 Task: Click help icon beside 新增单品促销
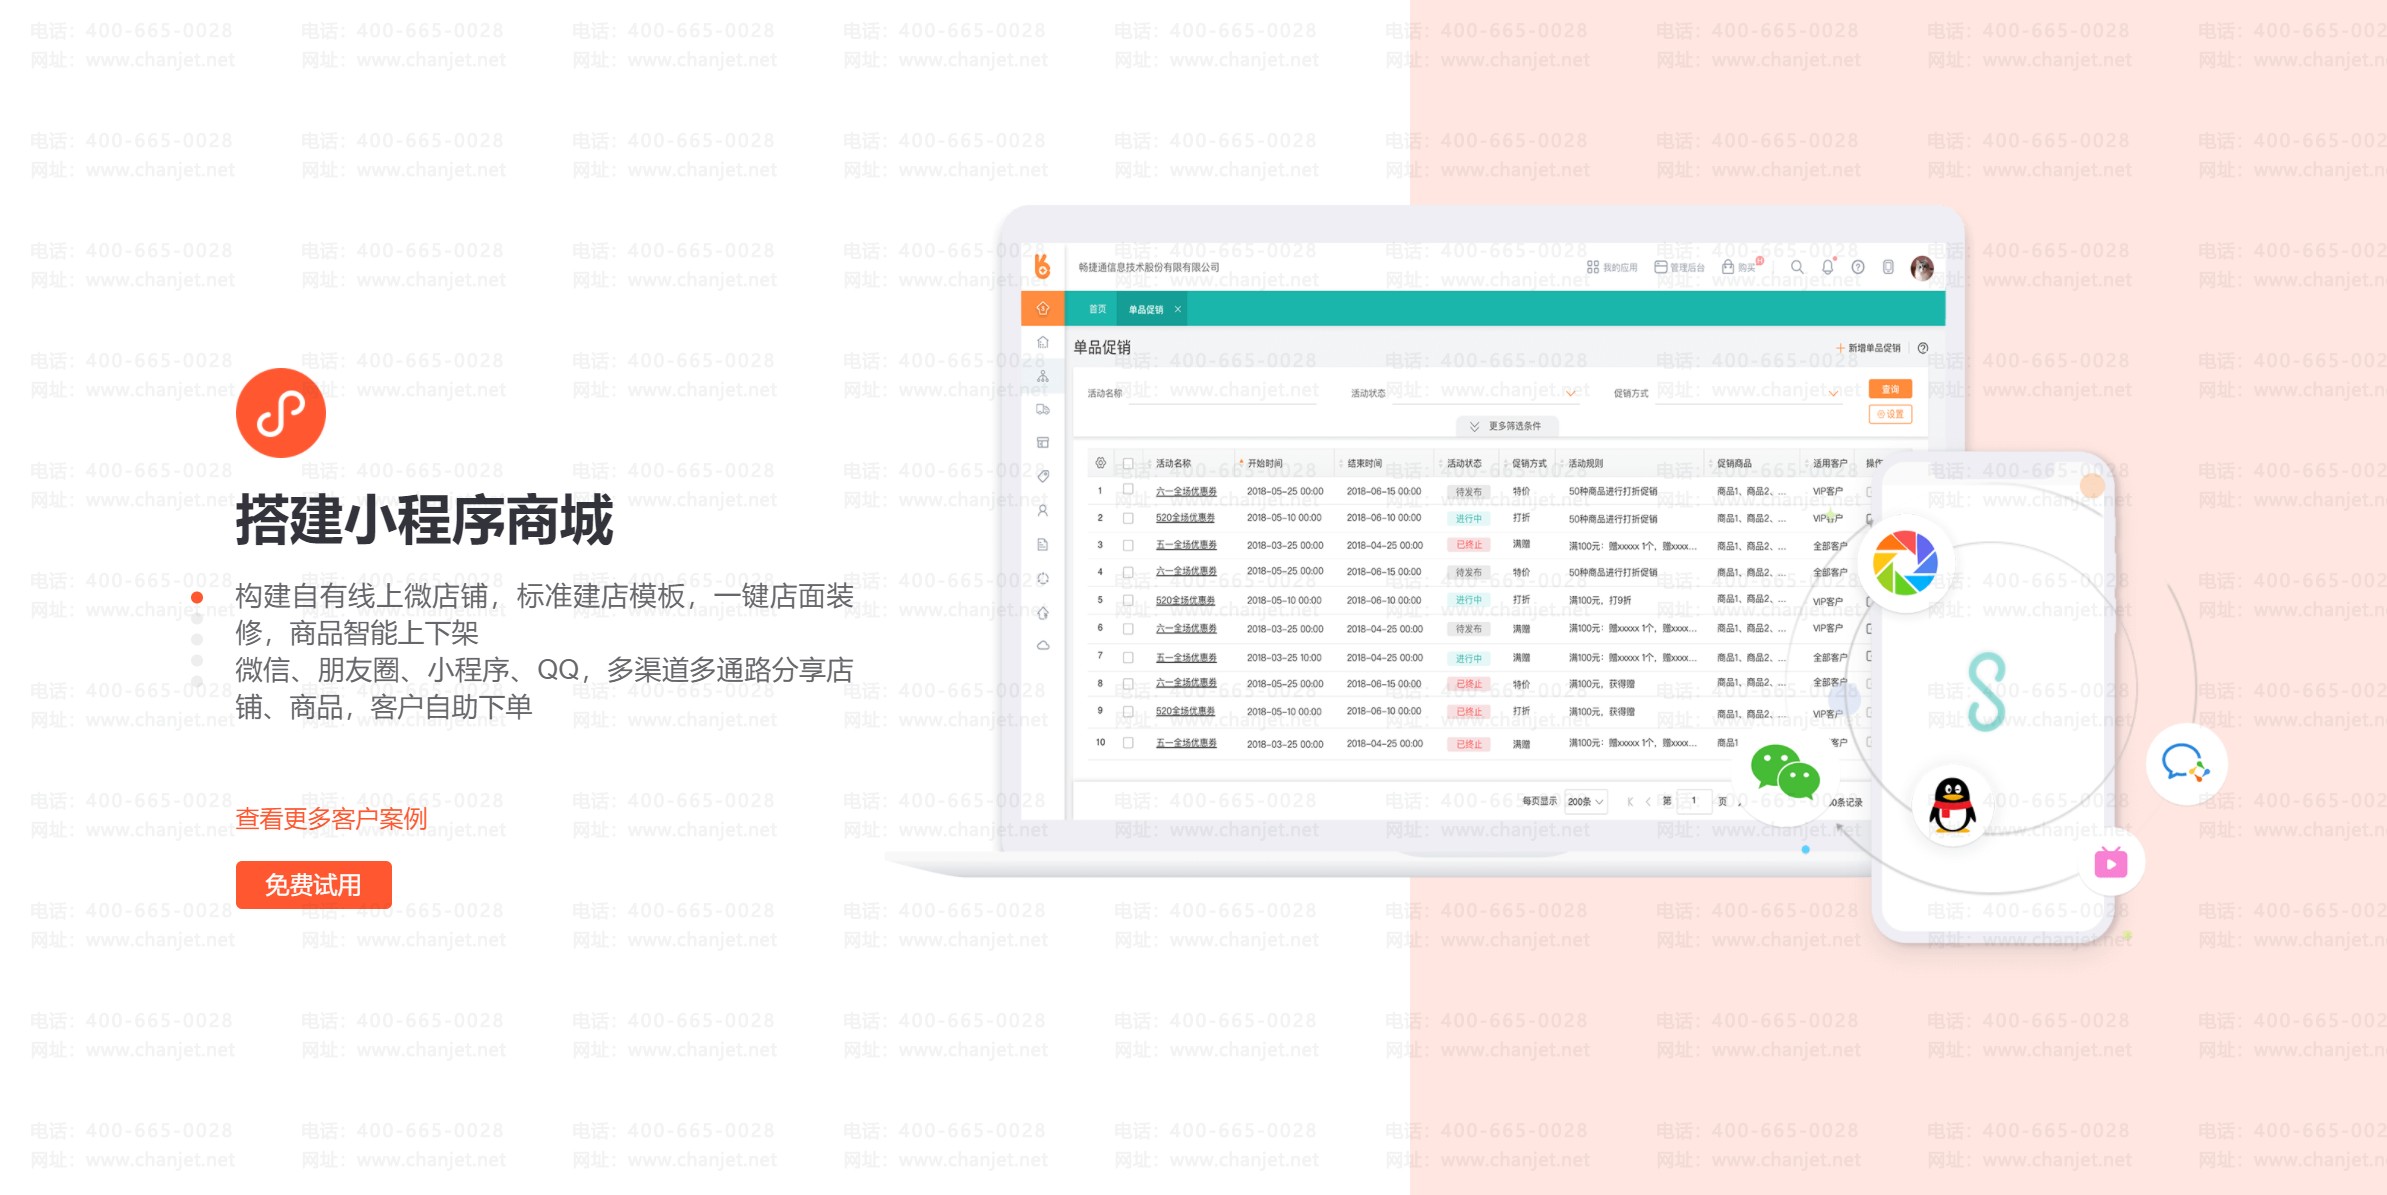[1923, 348]
